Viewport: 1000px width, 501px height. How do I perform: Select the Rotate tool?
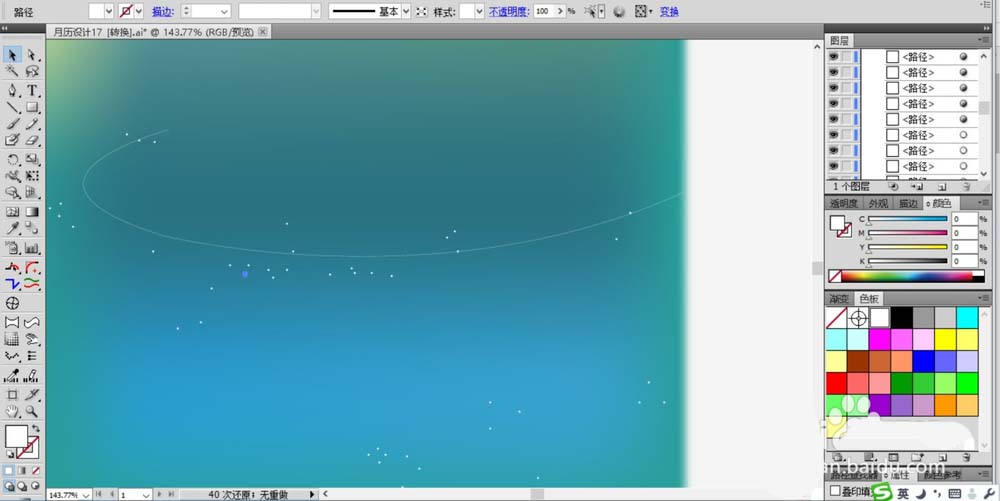[12, 159]
